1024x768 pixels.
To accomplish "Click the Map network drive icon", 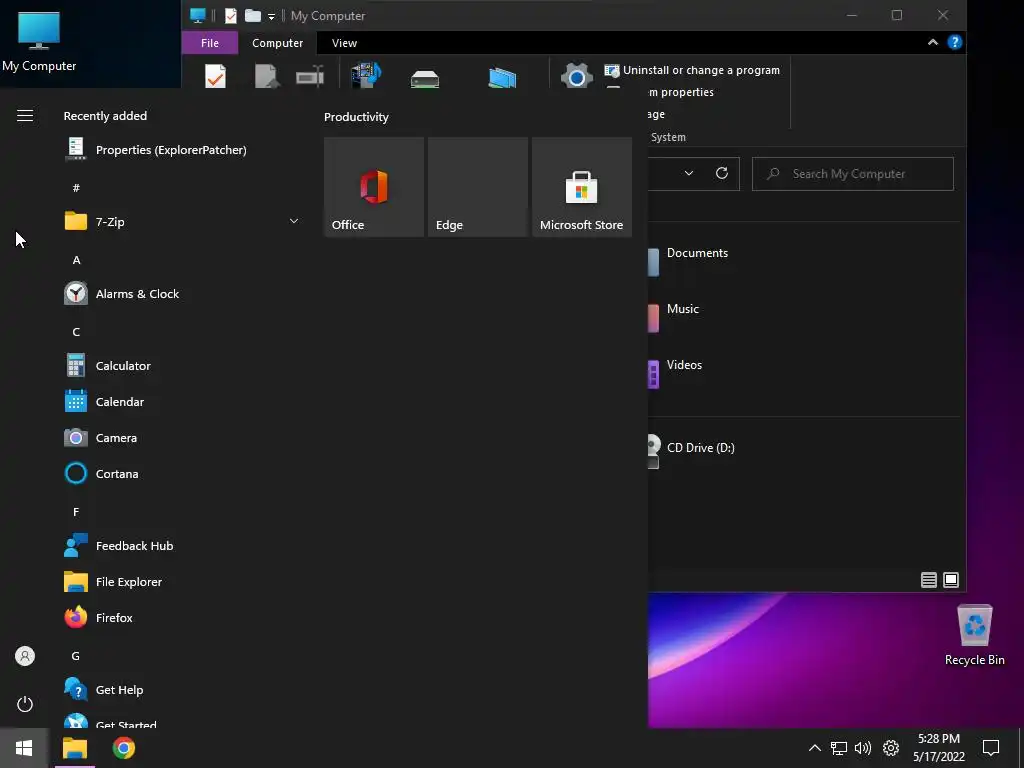I will (424, 79).
